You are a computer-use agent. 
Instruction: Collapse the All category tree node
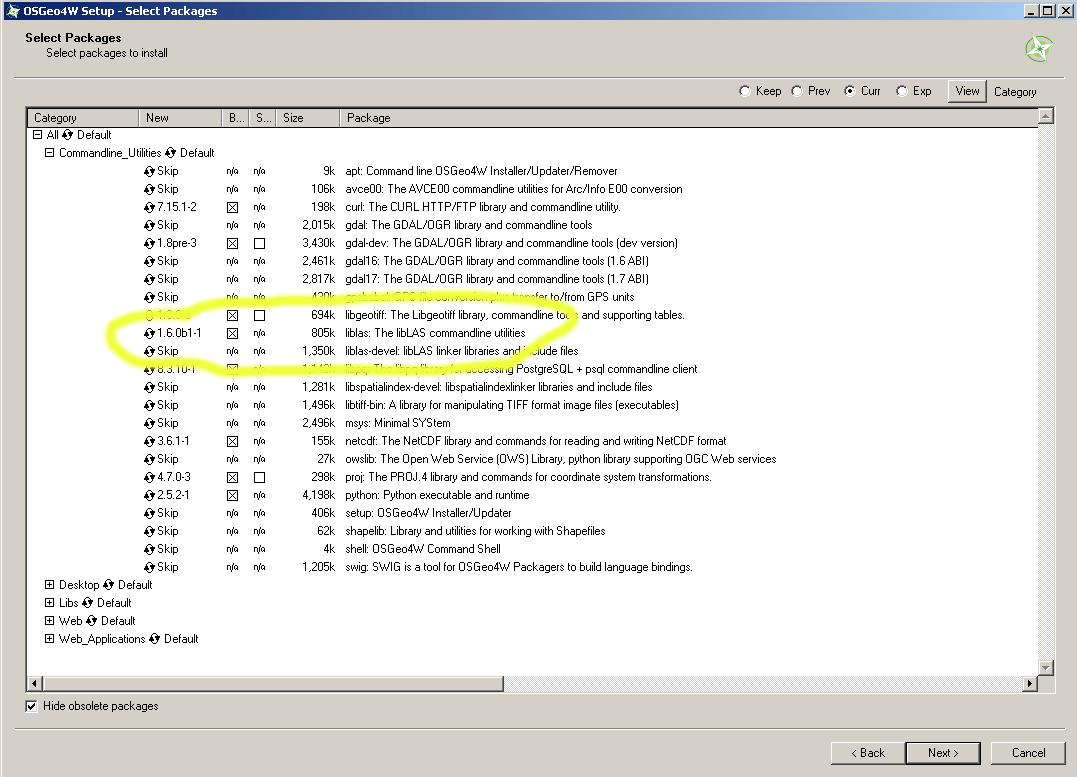pyautogui.click(x=38, y=135)
